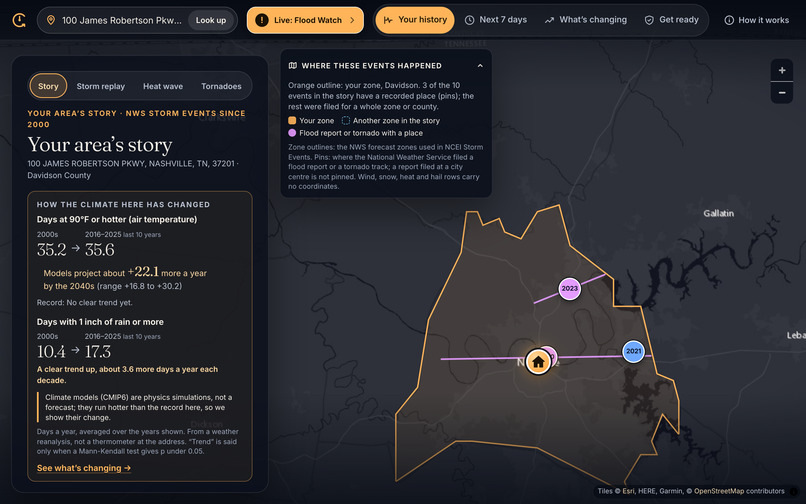Click the 17.3 rain days value
This screenshot has width=806, height=504.
(x=98, y=352)
